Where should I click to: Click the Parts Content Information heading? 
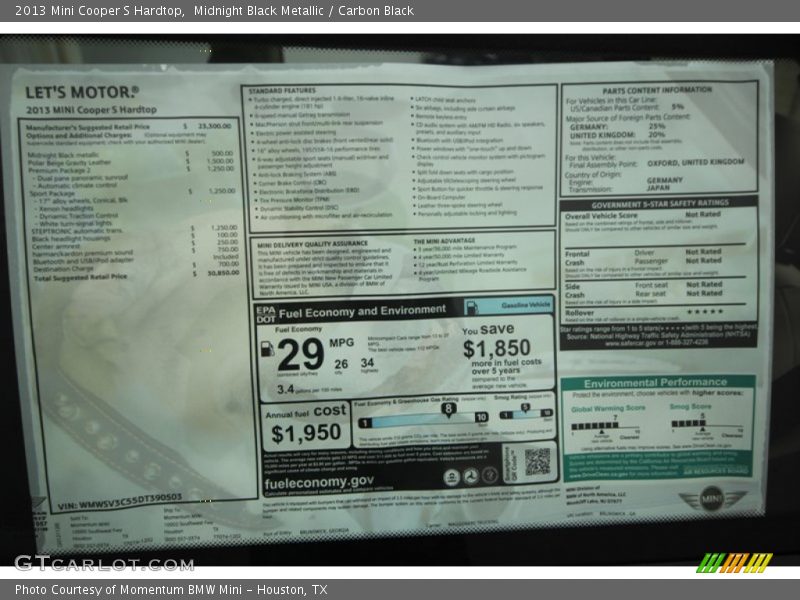(x=657, y=90)
